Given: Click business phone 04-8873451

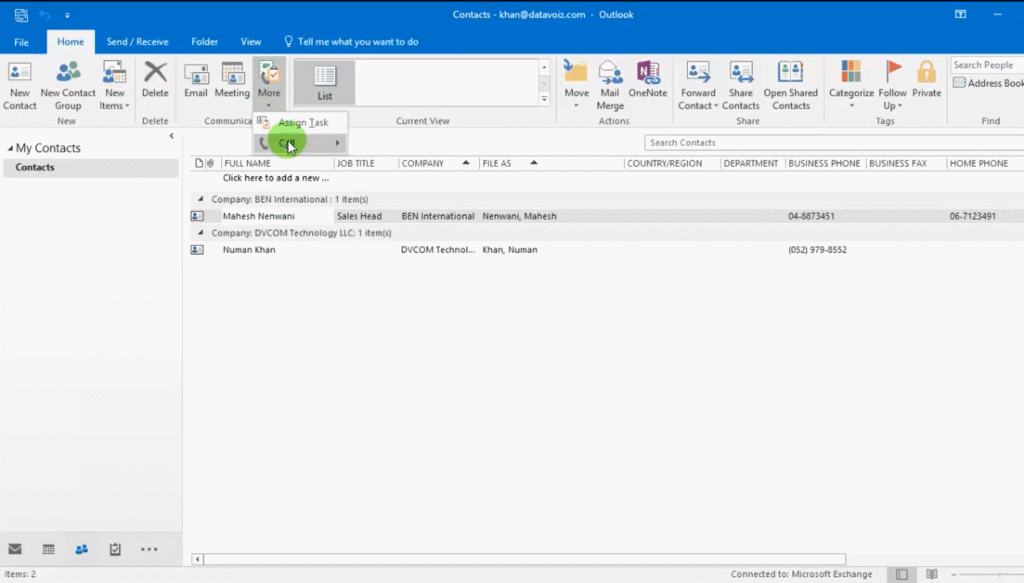Looking at the screenshot, I should click(811, 216).
